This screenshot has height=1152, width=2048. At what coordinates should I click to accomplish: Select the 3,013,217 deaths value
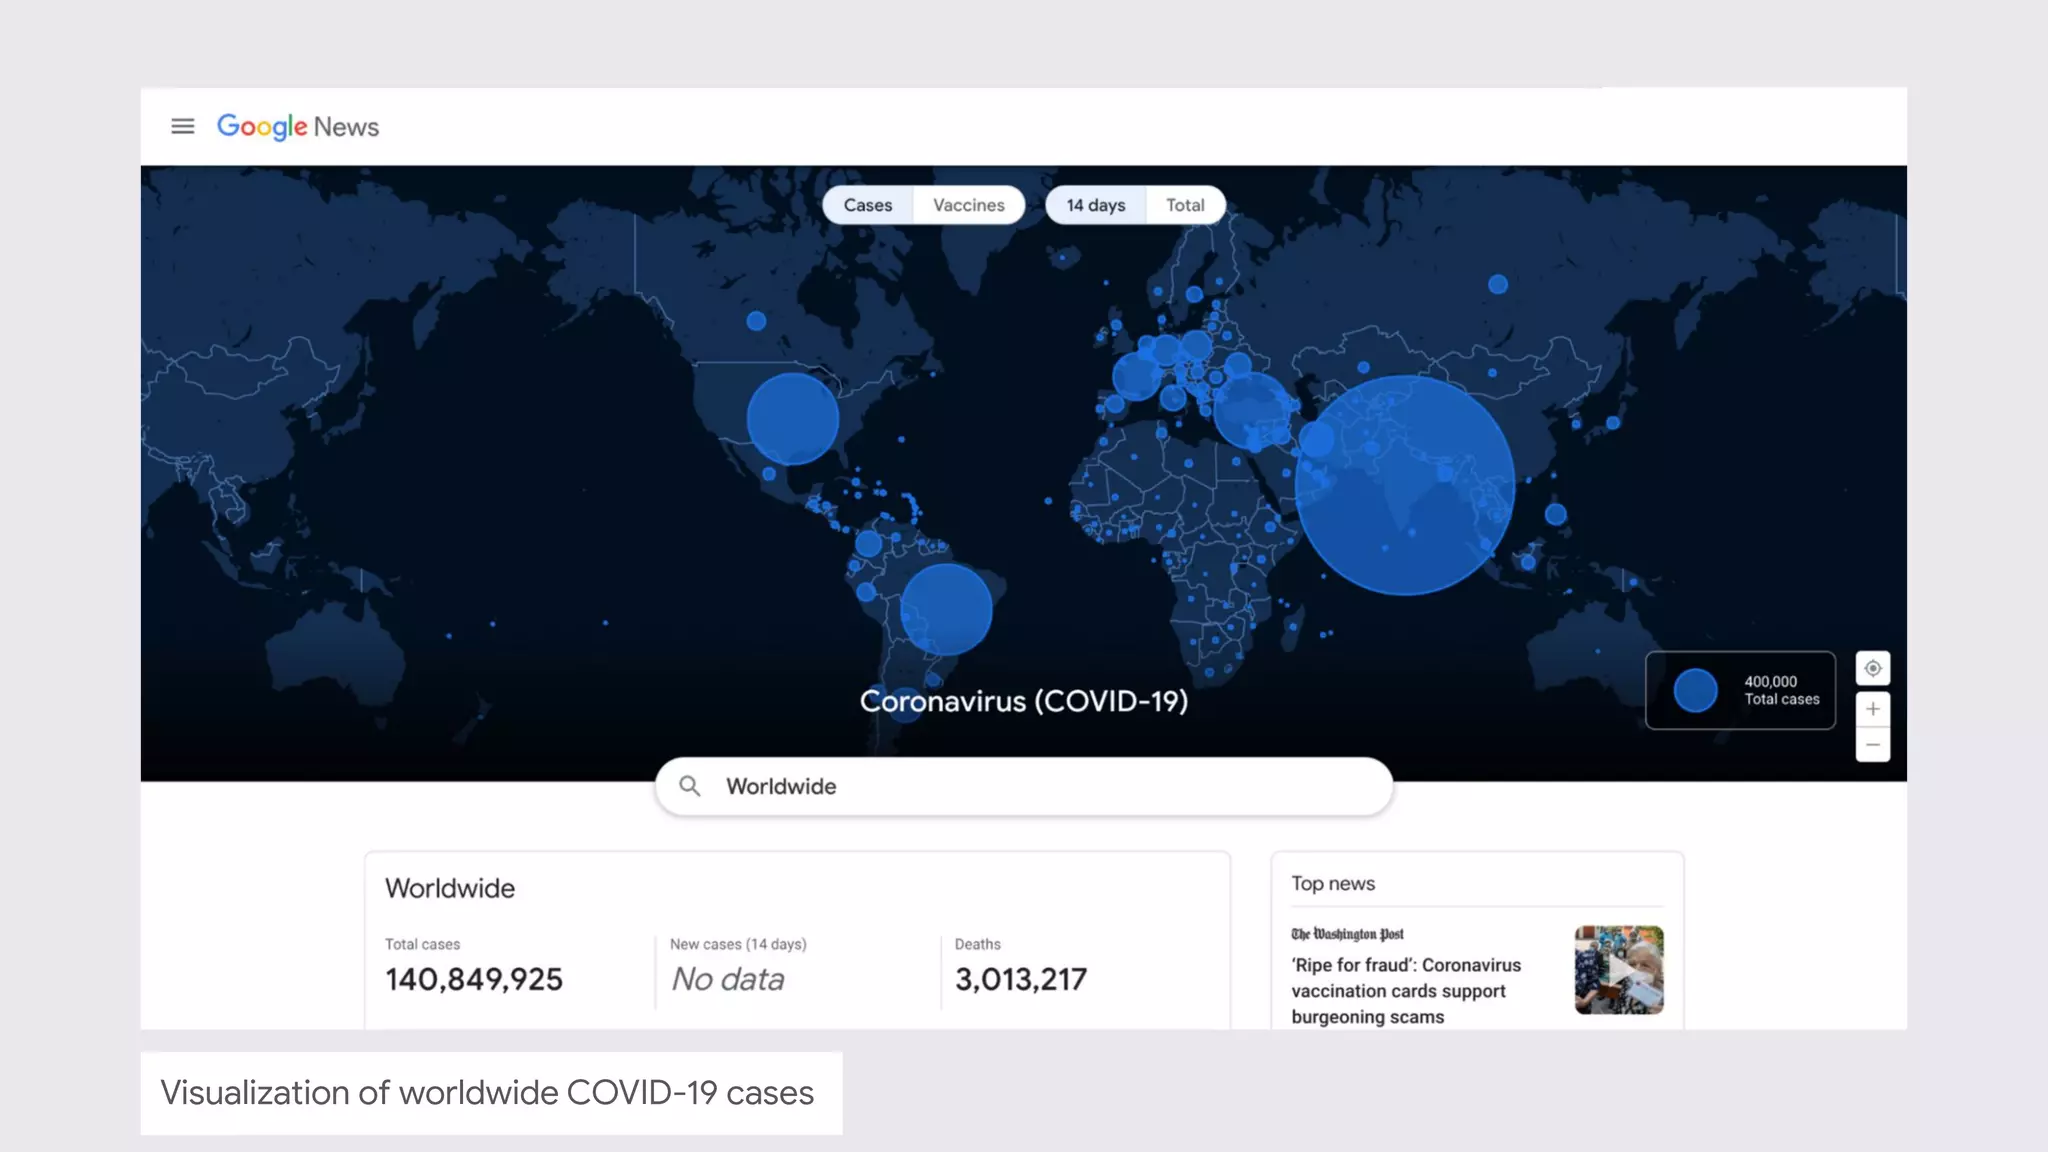click(x=1021, y=979)
